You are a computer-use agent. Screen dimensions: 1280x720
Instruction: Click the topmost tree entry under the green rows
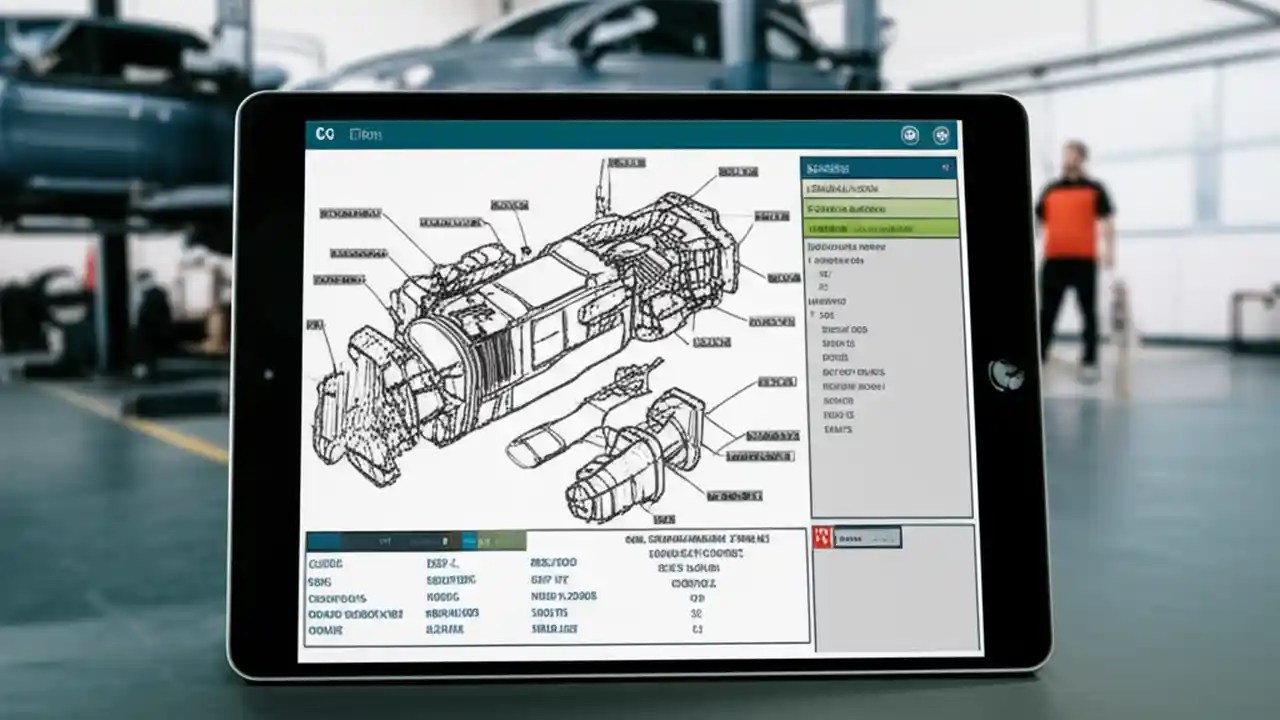(845, 248)
